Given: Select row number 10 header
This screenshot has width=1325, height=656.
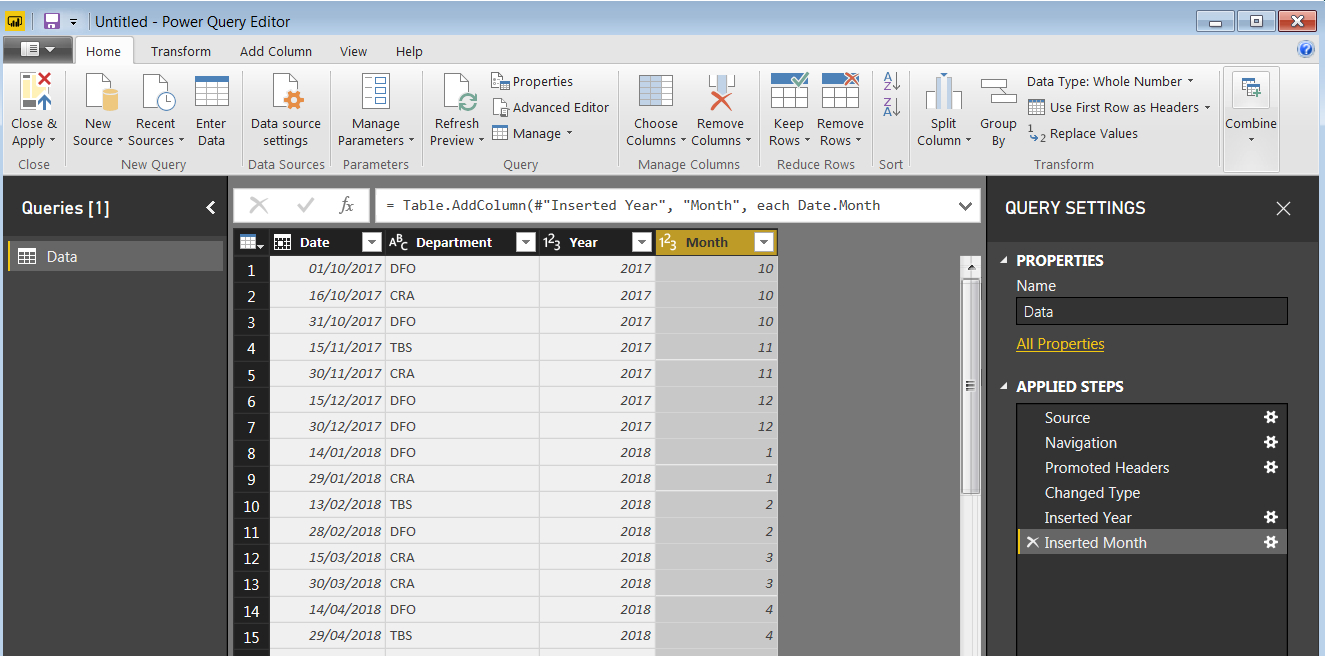Looking at the screenshot, I should 251,504.
